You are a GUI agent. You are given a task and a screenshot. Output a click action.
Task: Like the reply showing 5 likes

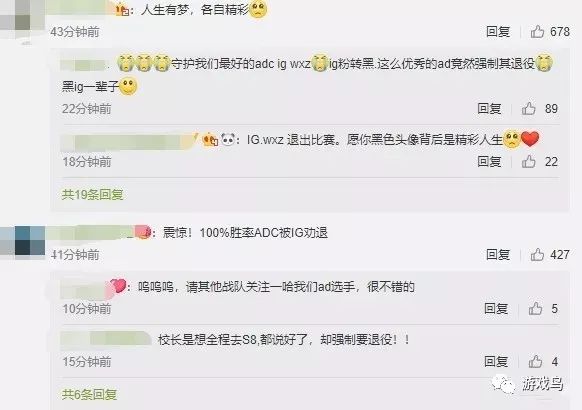535,308
